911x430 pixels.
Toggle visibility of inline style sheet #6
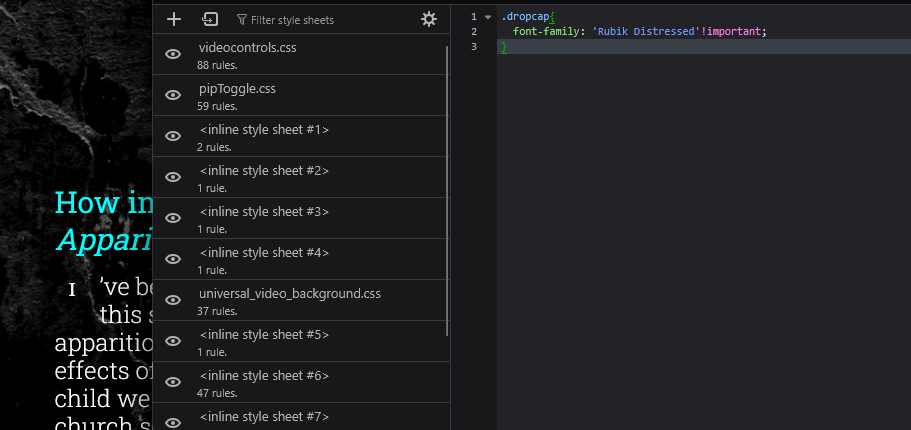[173, 382]
